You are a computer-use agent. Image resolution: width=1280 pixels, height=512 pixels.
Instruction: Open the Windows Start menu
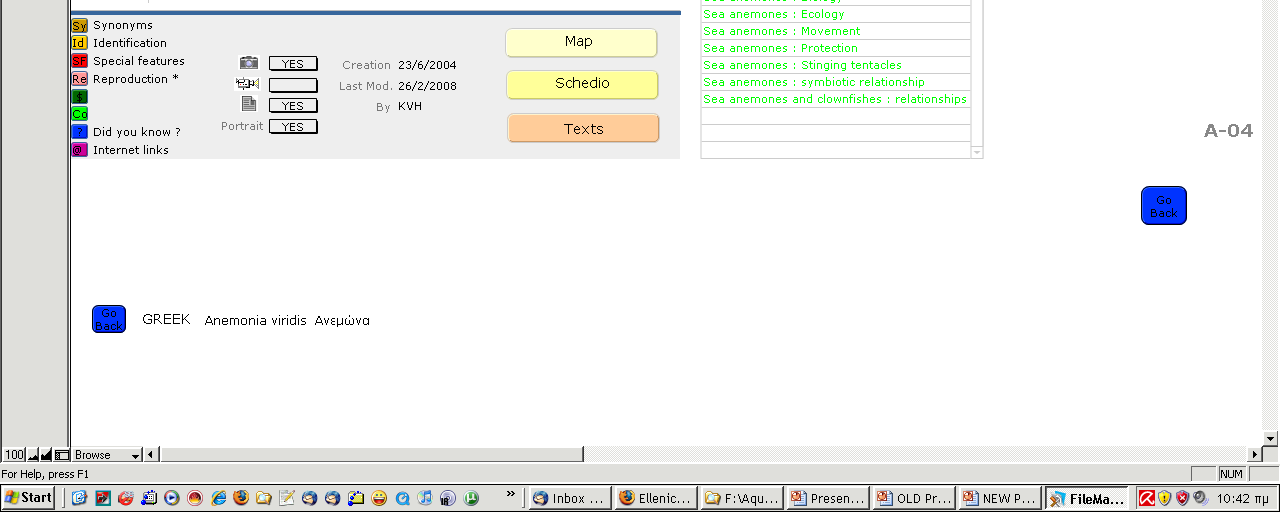pyautogui.click(x=28, y=497)
